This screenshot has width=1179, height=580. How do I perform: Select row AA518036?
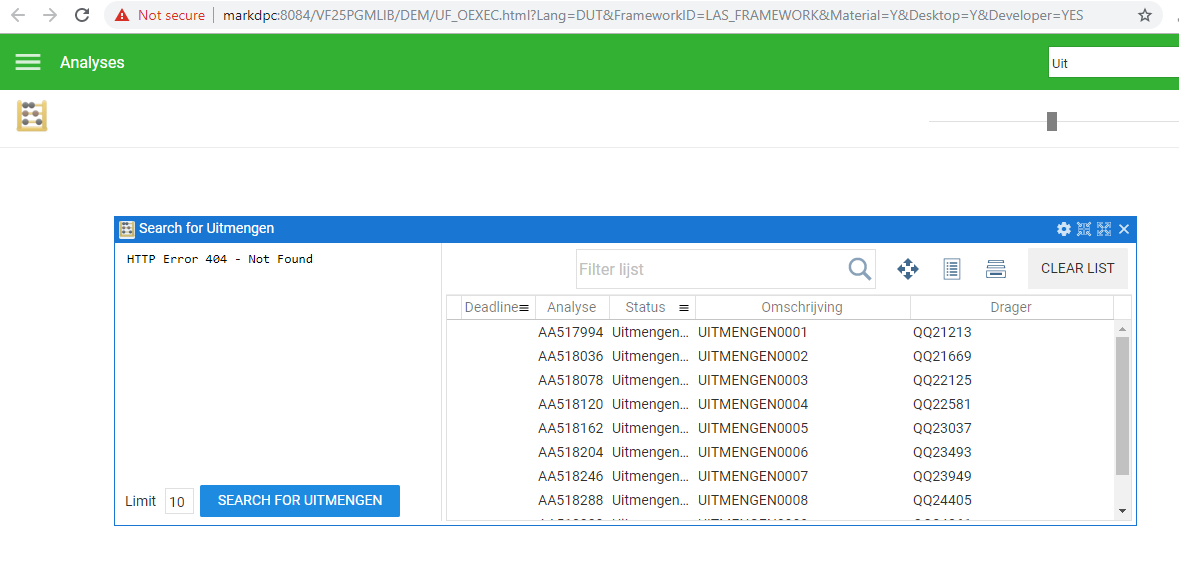780,356
